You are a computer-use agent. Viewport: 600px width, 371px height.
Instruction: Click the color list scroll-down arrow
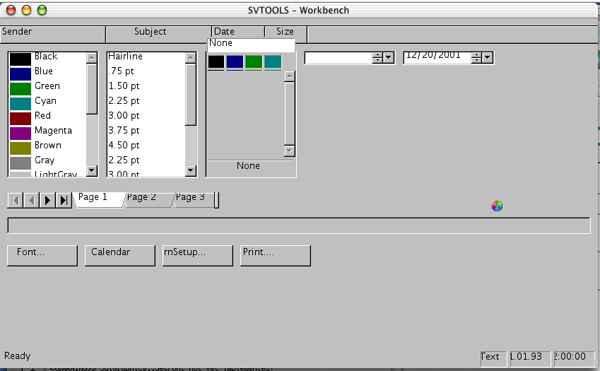(x=91, y=170)
